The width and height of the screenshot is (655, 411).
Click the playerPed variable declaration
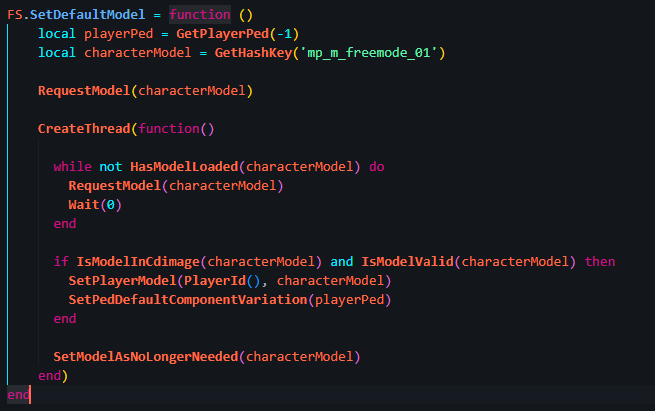119,34
